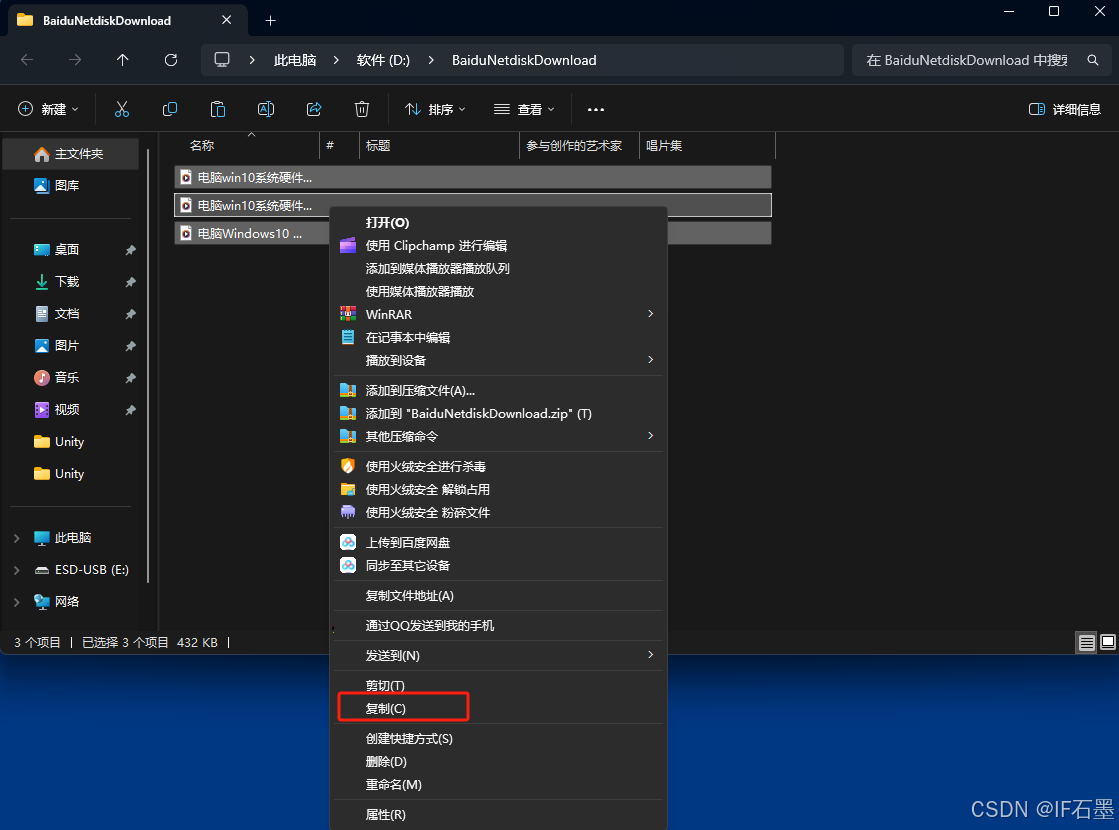The image size is (1119, 830).
Task: Expand ESD-USB (E:) tree node
Action: pos(16,570)
